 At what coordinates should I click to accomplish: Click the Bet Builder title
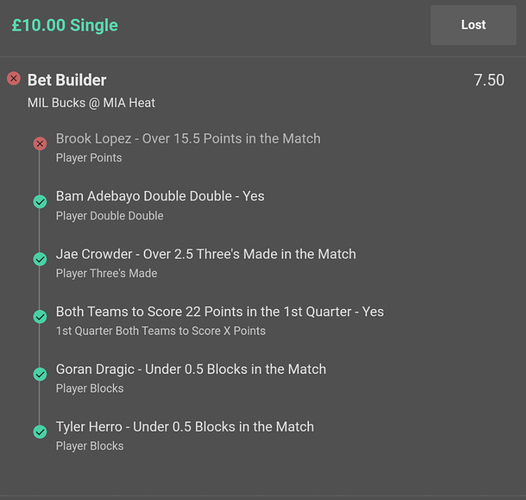coord(67,80)
